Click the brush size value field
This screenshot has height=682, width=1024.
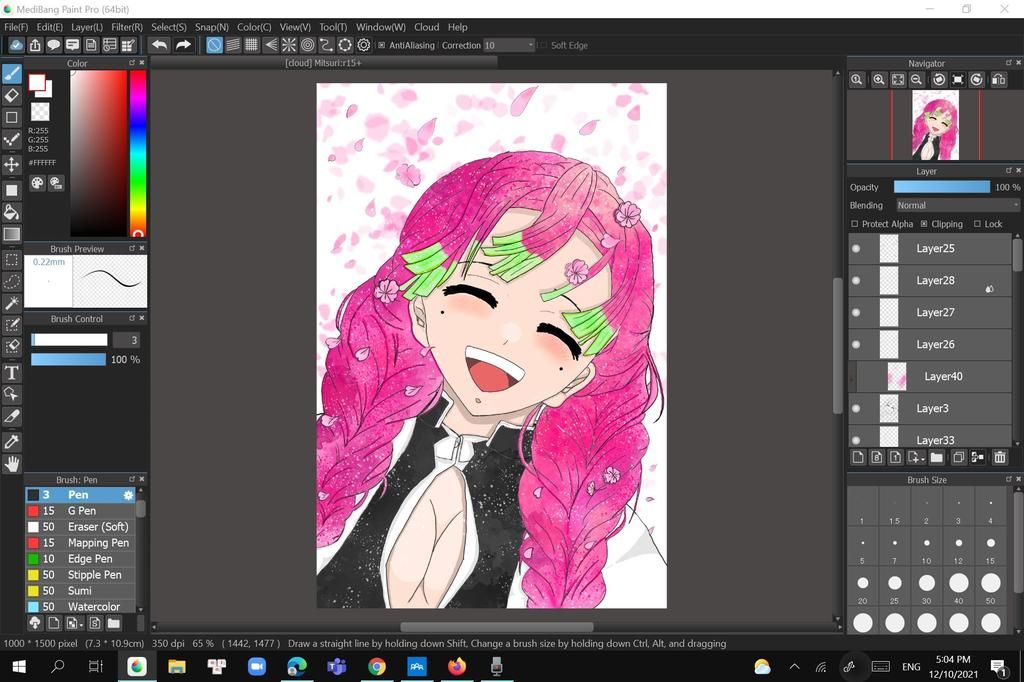click(x=126, y=340)
